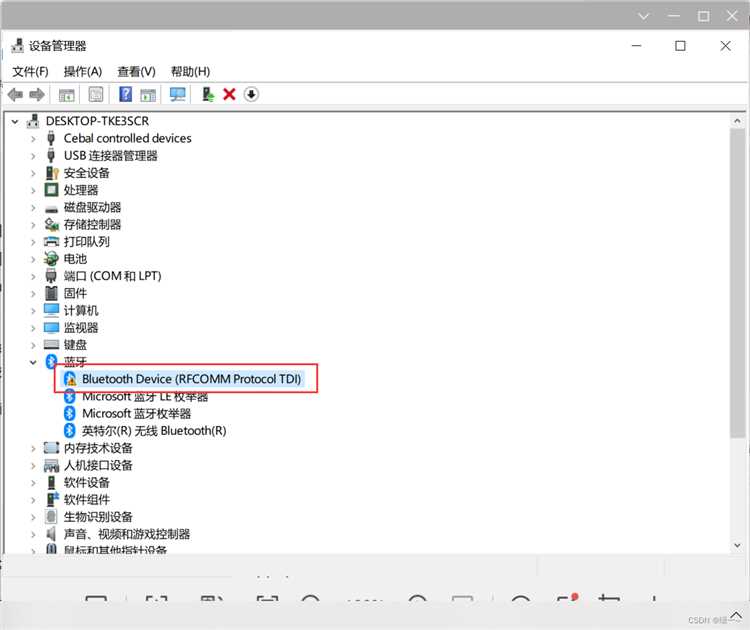Maximize the Device Manager window

(x=680, y=45)
